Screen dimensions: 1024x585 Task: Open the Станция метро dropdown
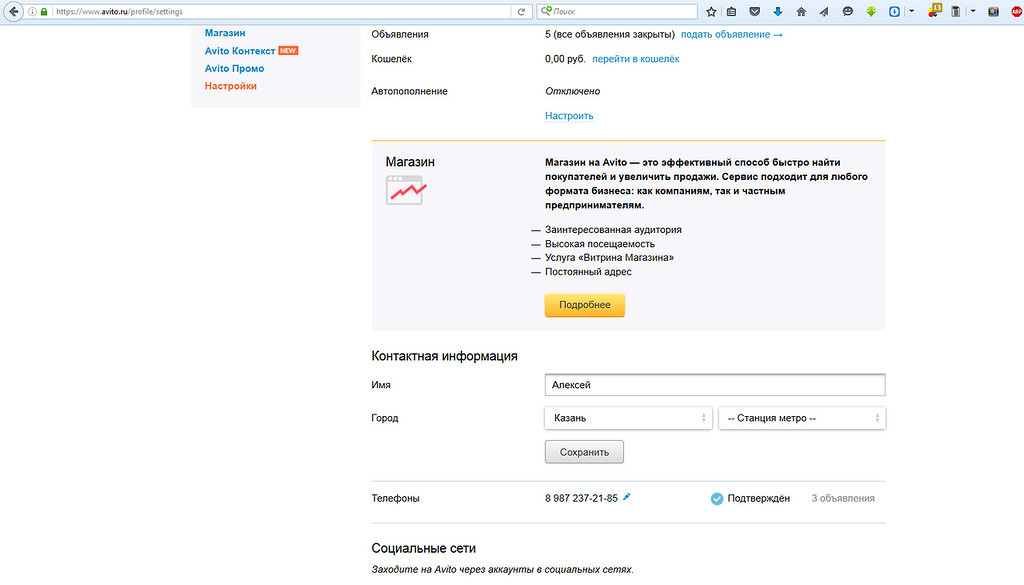click(802, 418)
